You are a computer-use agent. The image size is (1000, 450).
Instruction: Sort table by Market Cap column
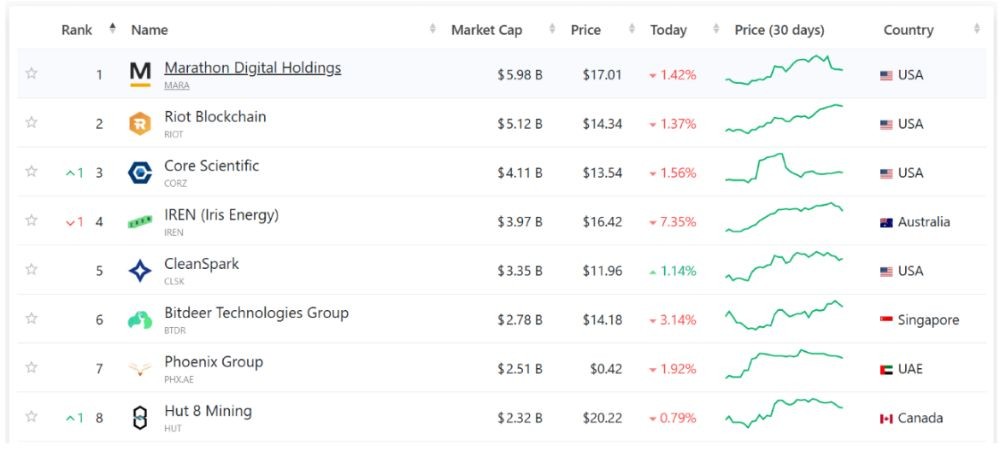pyautogui.click(x=486, y=30)
